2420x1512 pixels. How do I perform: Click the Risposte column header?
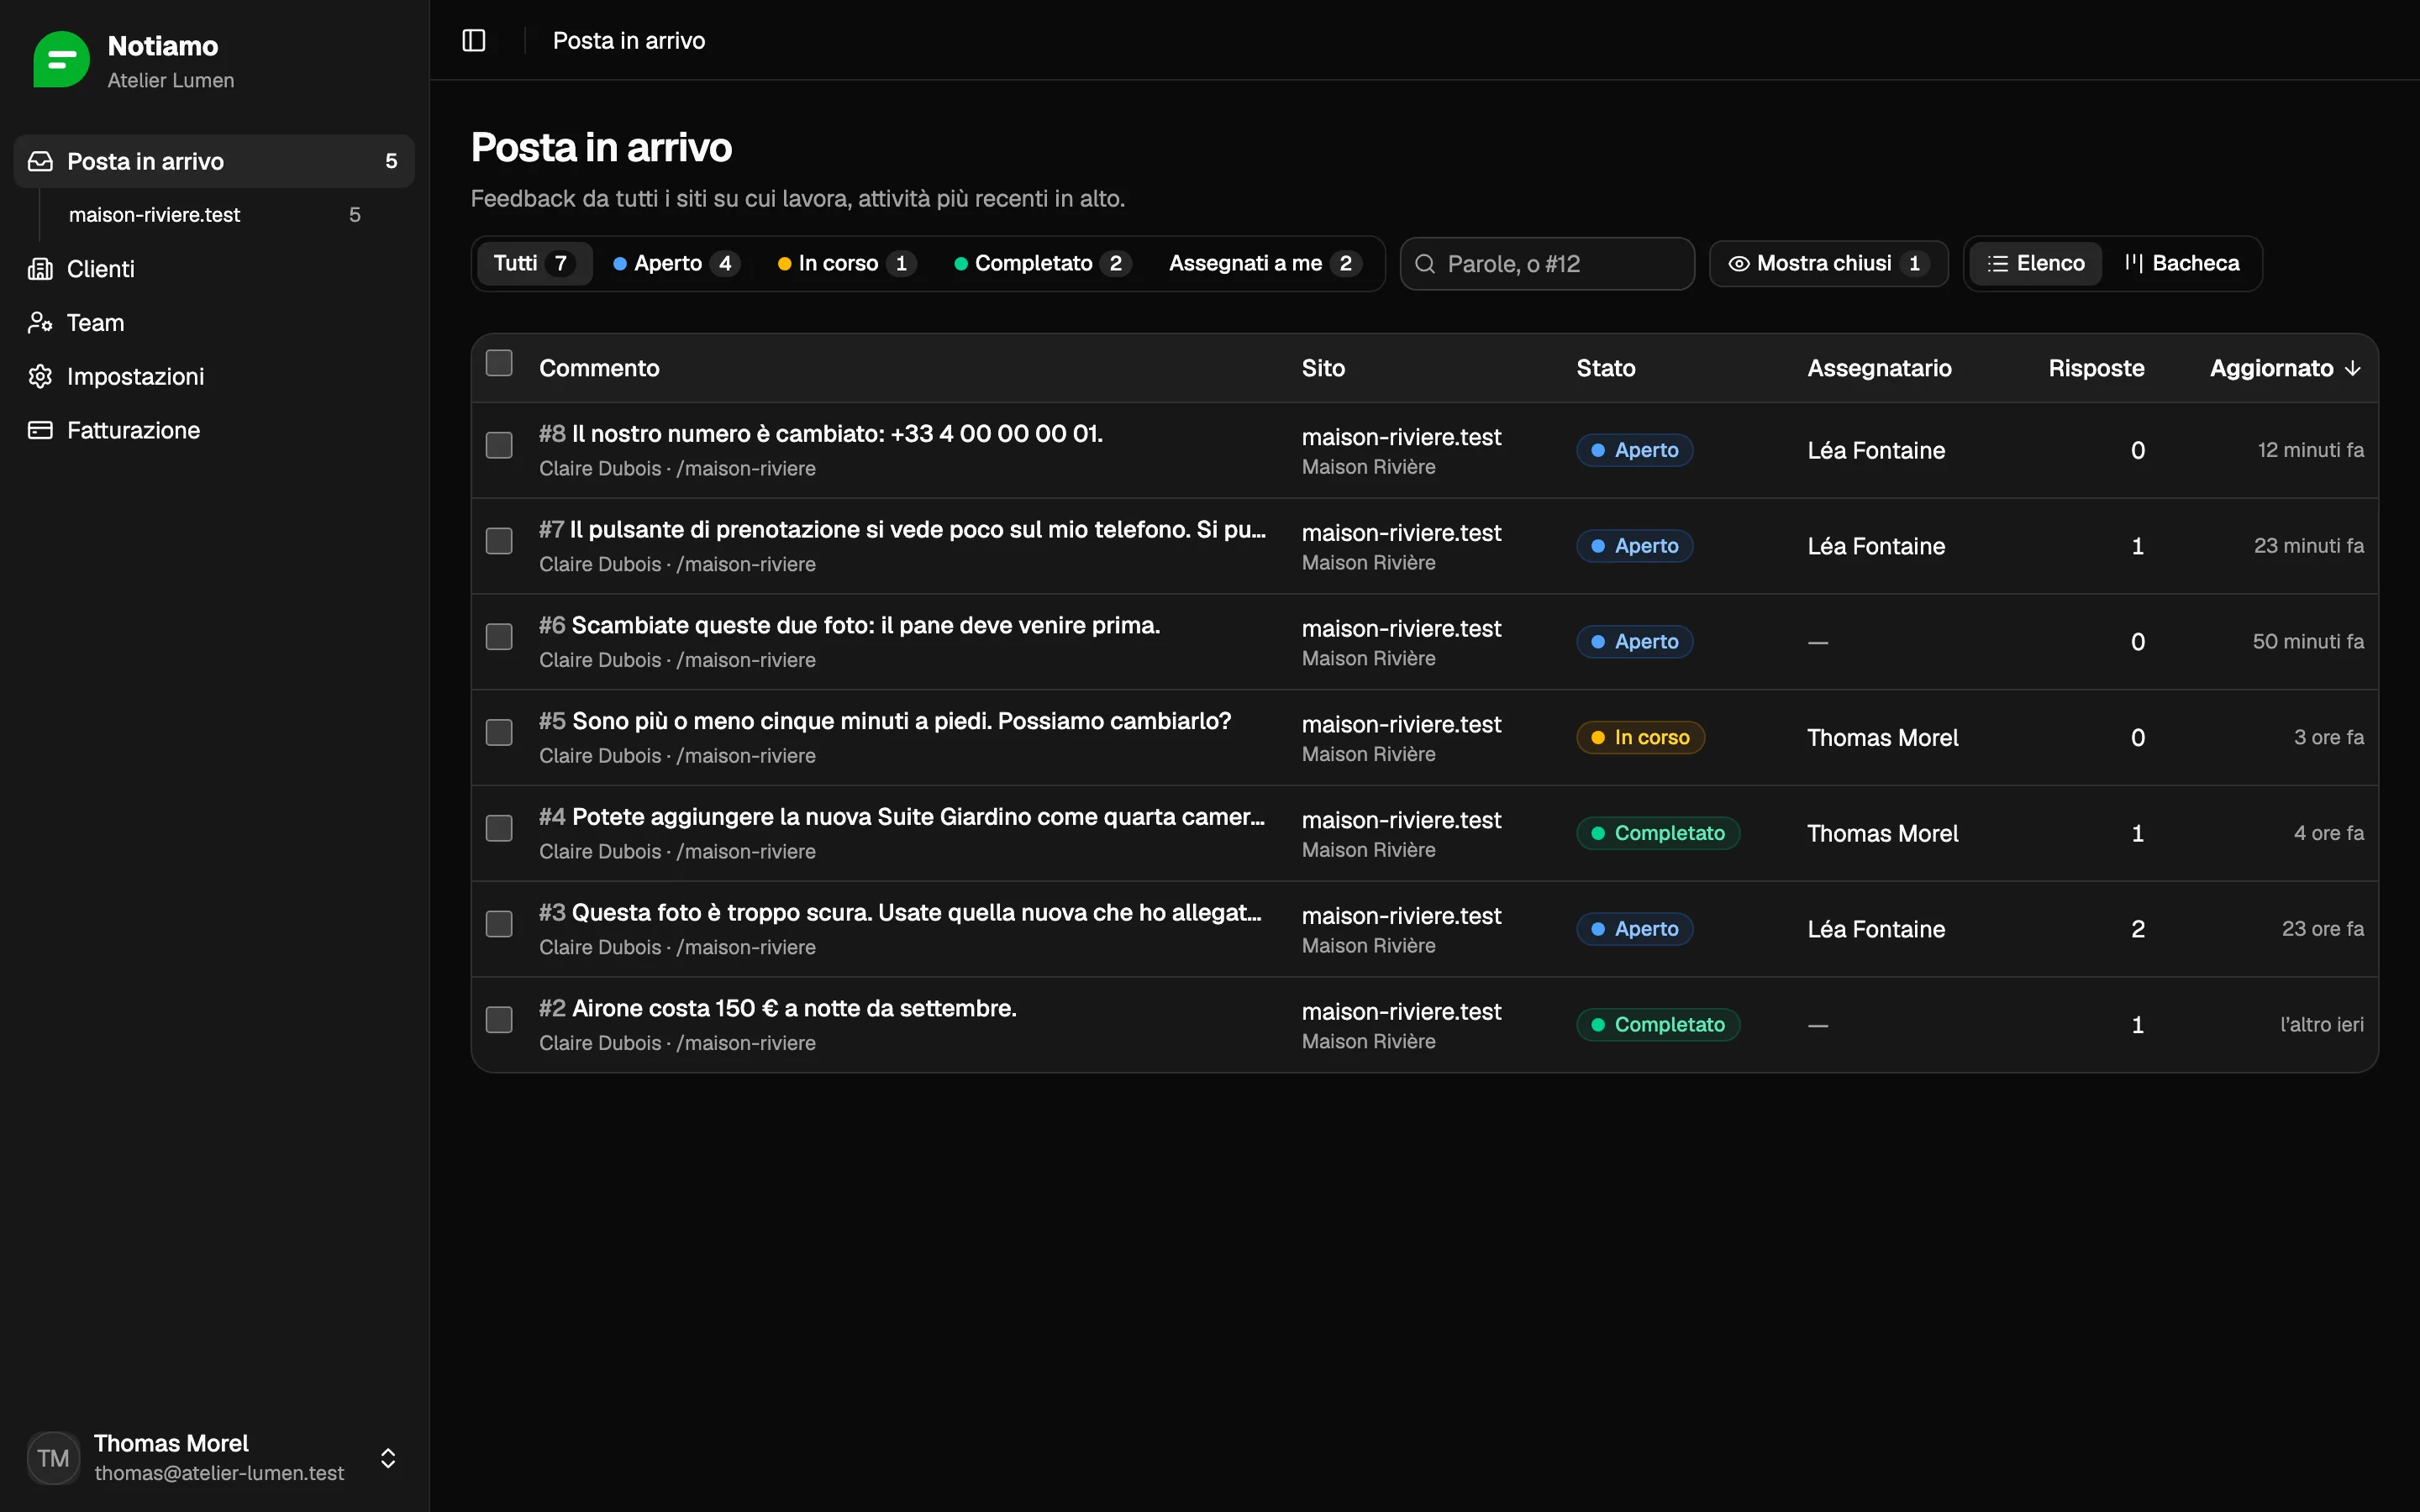click(x=2096, y=368)
